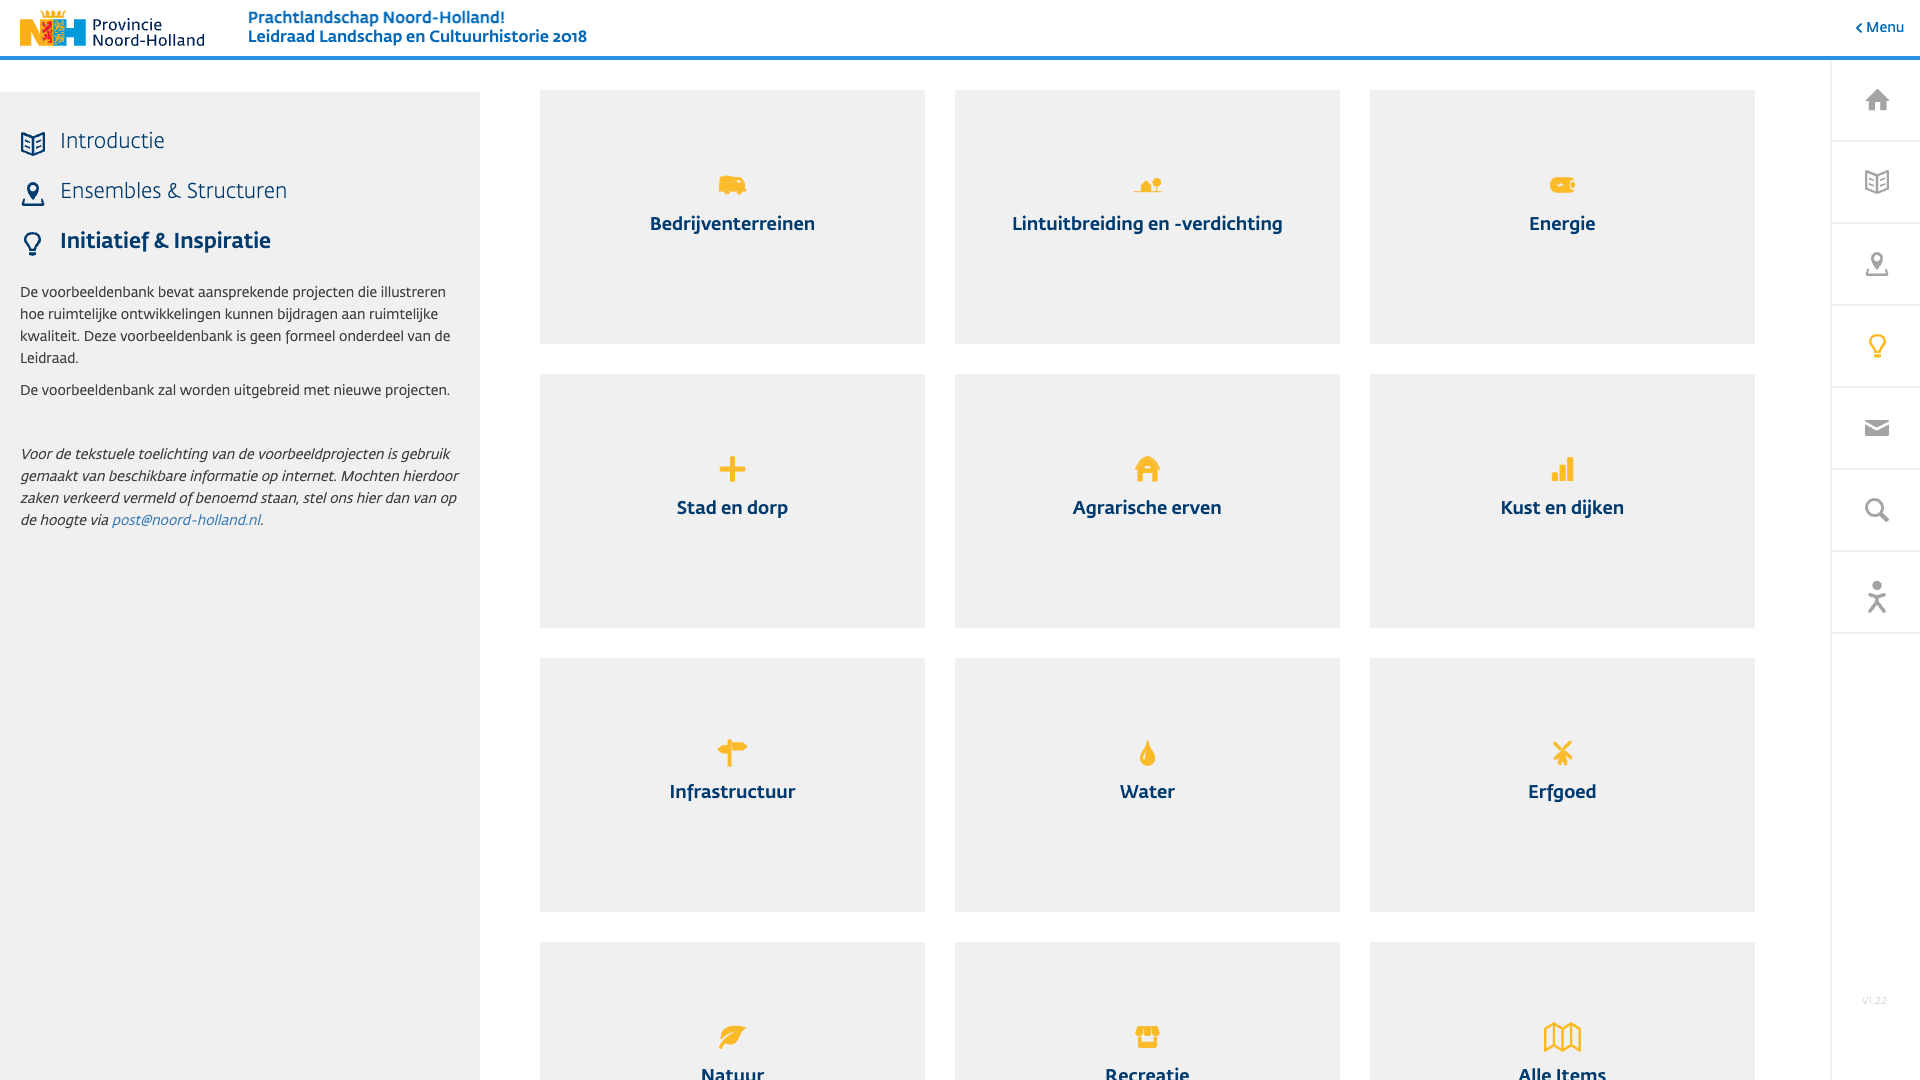Select Initiatief & Inspiratie heading

tap(165, 241)
